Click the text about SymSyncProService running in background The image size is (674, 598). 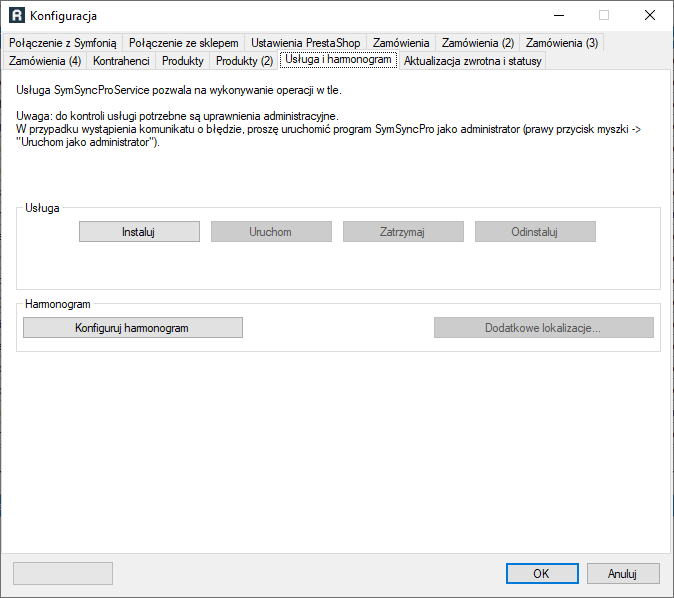179,90
